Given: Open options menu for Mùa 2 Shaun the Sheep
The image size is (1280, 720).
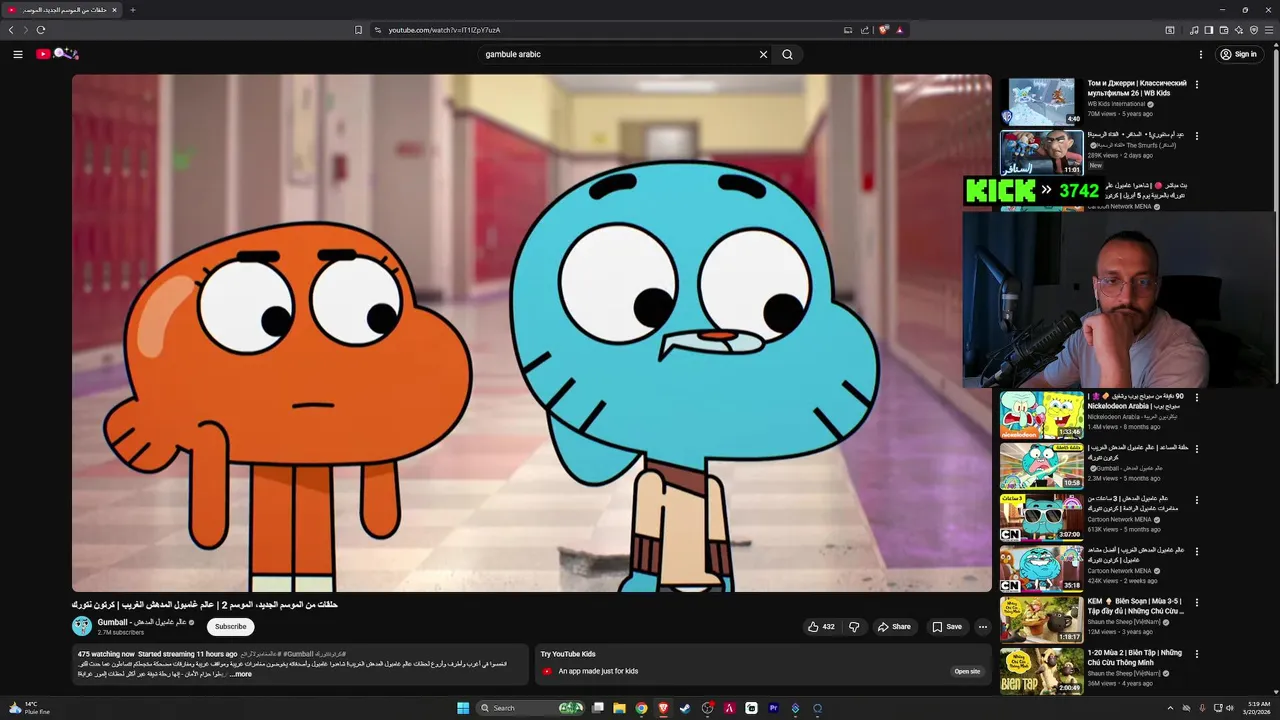Looking at the screenshot, I should (x=1196, y=654).
